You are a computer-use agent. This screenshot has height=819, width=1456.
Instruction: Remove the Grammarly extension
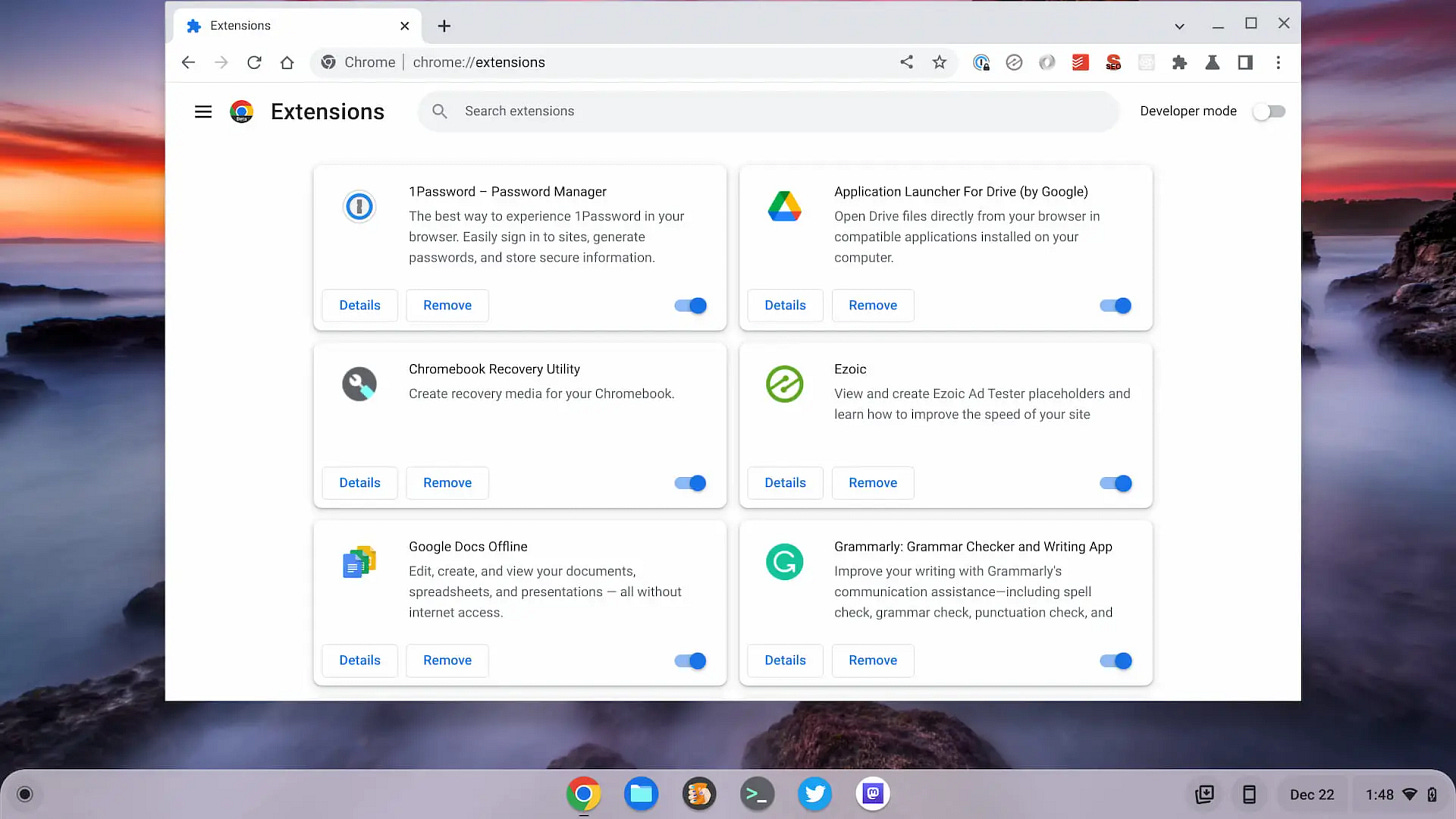pos(873,660)
